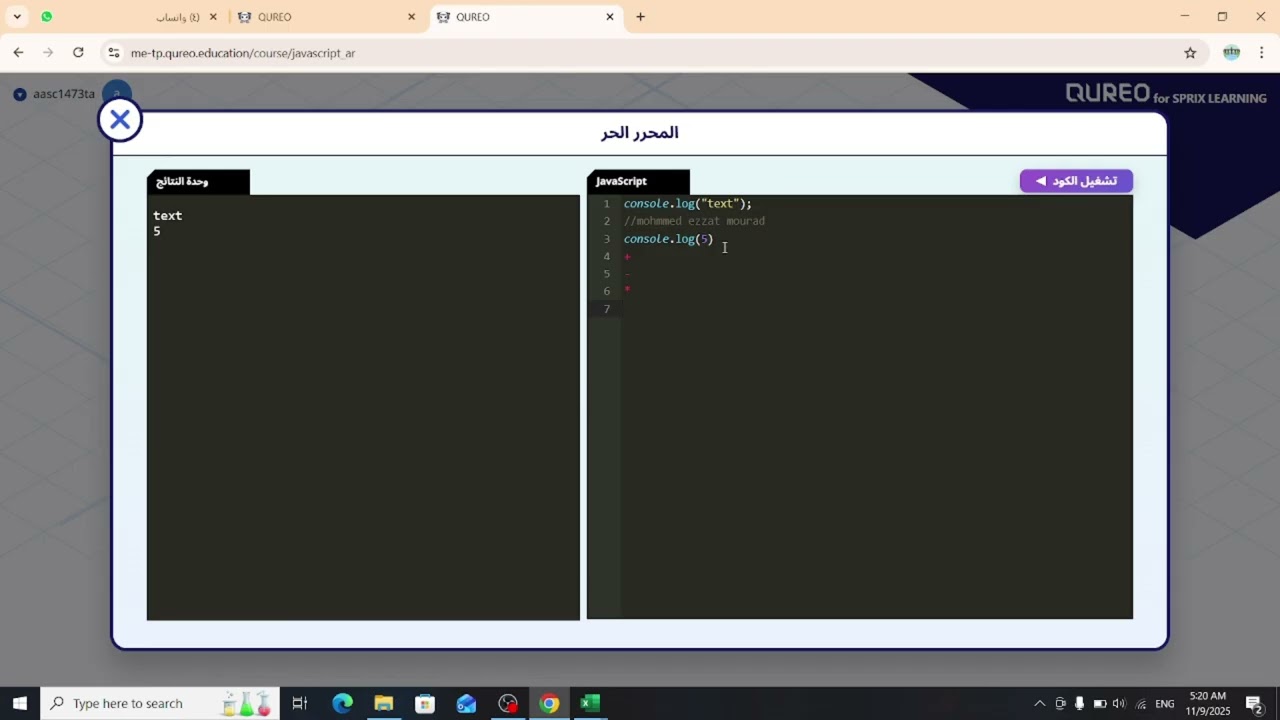This screenshot has height=720, width=1280.
Task: Open the aasc1473ta user dropdown
Action: click(20, 95)
